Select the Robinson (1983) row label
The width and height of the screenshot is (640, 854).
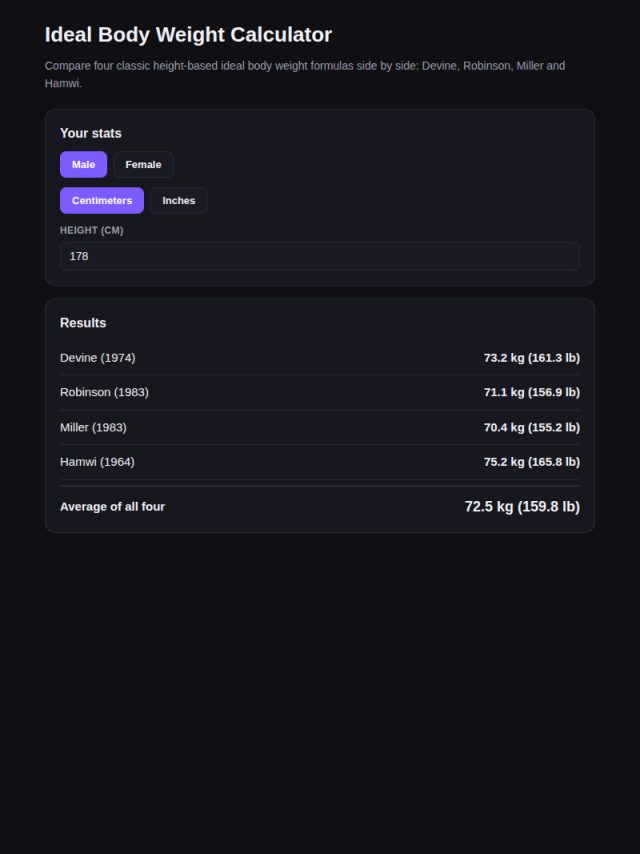[104, 392]
